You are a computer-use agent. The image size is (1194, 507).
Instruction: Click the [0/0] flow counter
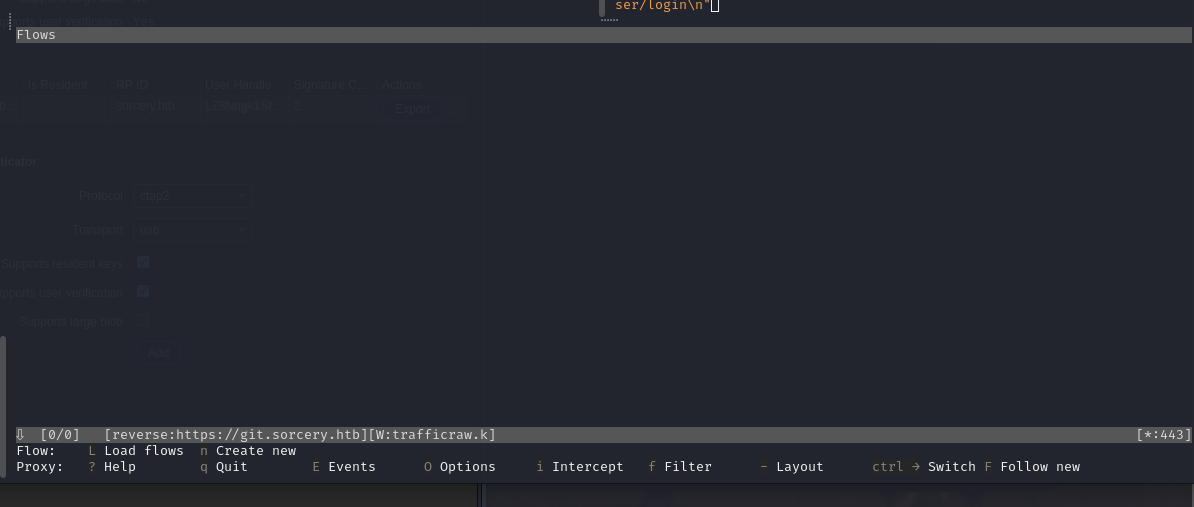[x=60, y=435]
